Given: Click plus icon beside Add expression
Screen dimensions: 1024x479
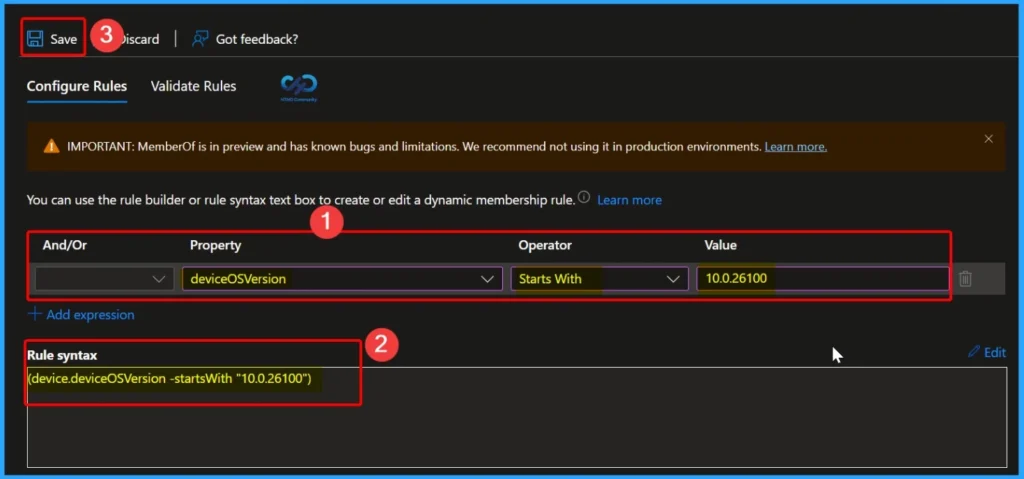Looking at the screenshot, I should coord(35,314).
